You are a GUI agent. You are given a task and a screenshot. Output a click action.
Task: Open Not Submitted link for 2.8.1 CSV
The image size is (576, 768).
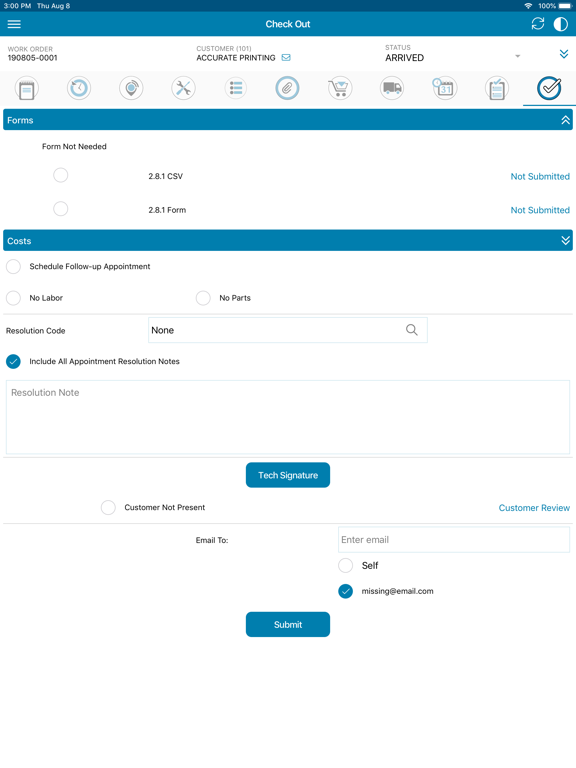(540, 176)
